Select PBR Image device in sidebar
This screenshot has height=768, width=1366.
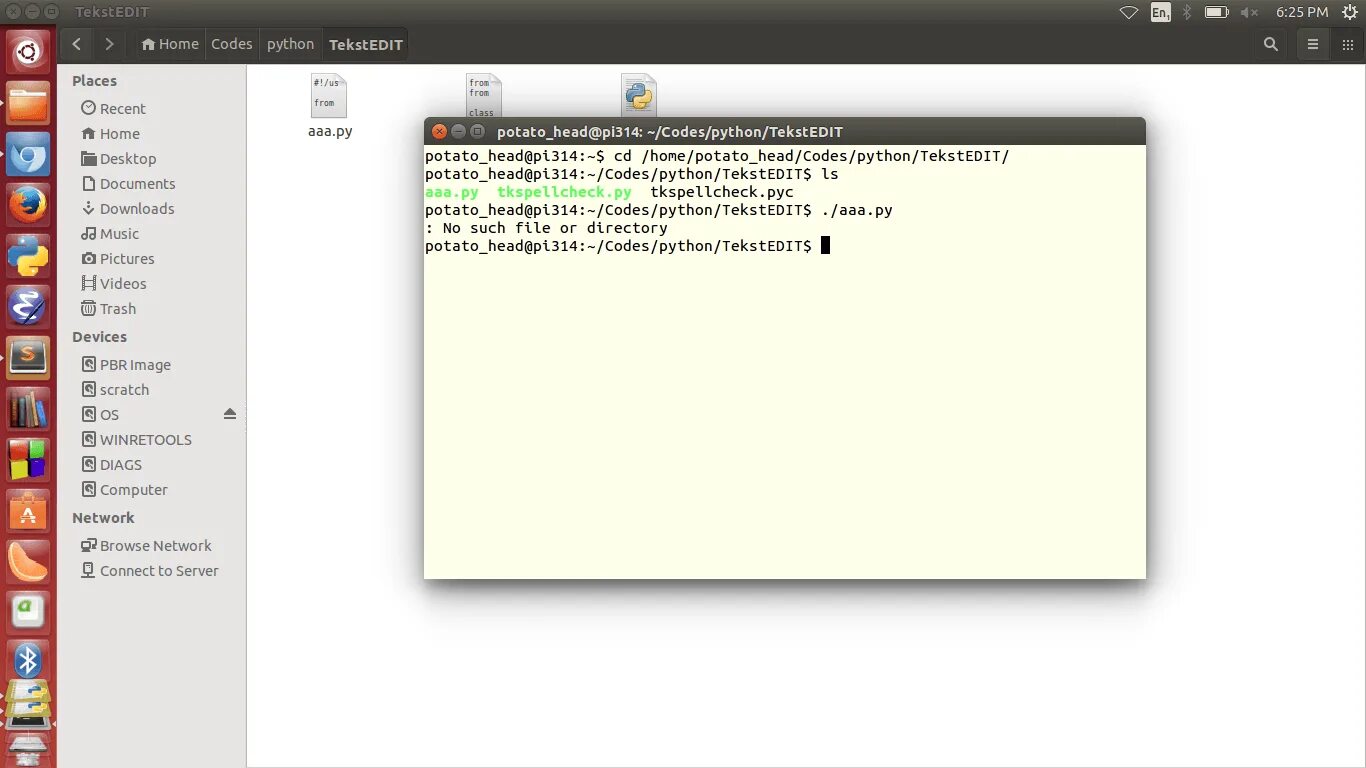point(125,365)
